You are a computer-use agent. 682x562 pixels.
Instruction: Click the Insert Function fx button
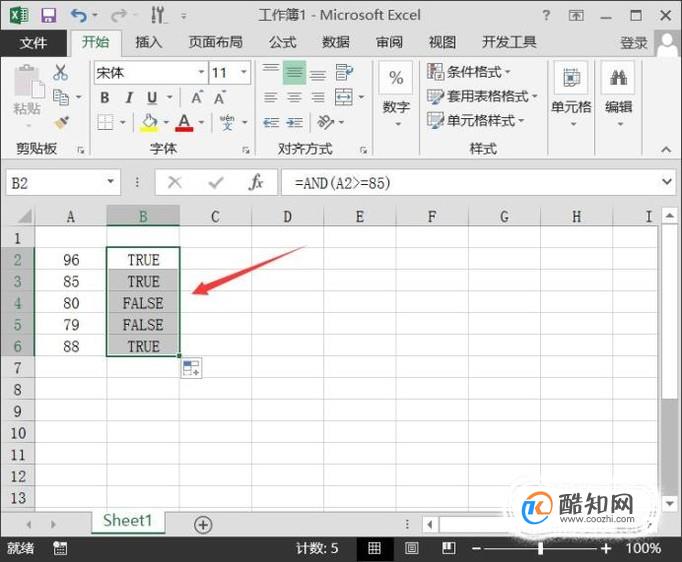[x=256, y=182]
